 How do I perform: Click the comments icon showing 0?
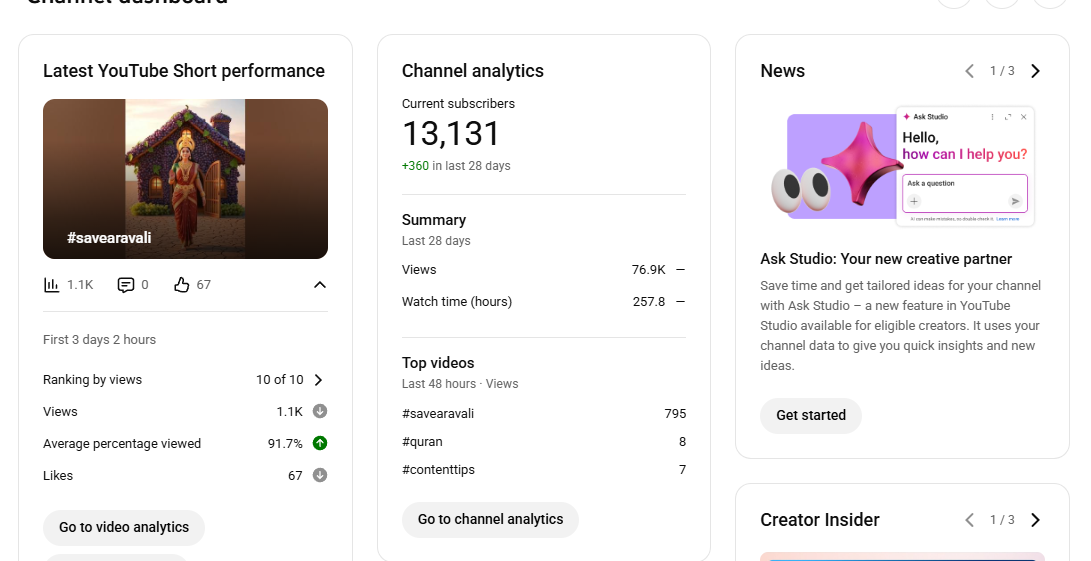pos(126,285)
